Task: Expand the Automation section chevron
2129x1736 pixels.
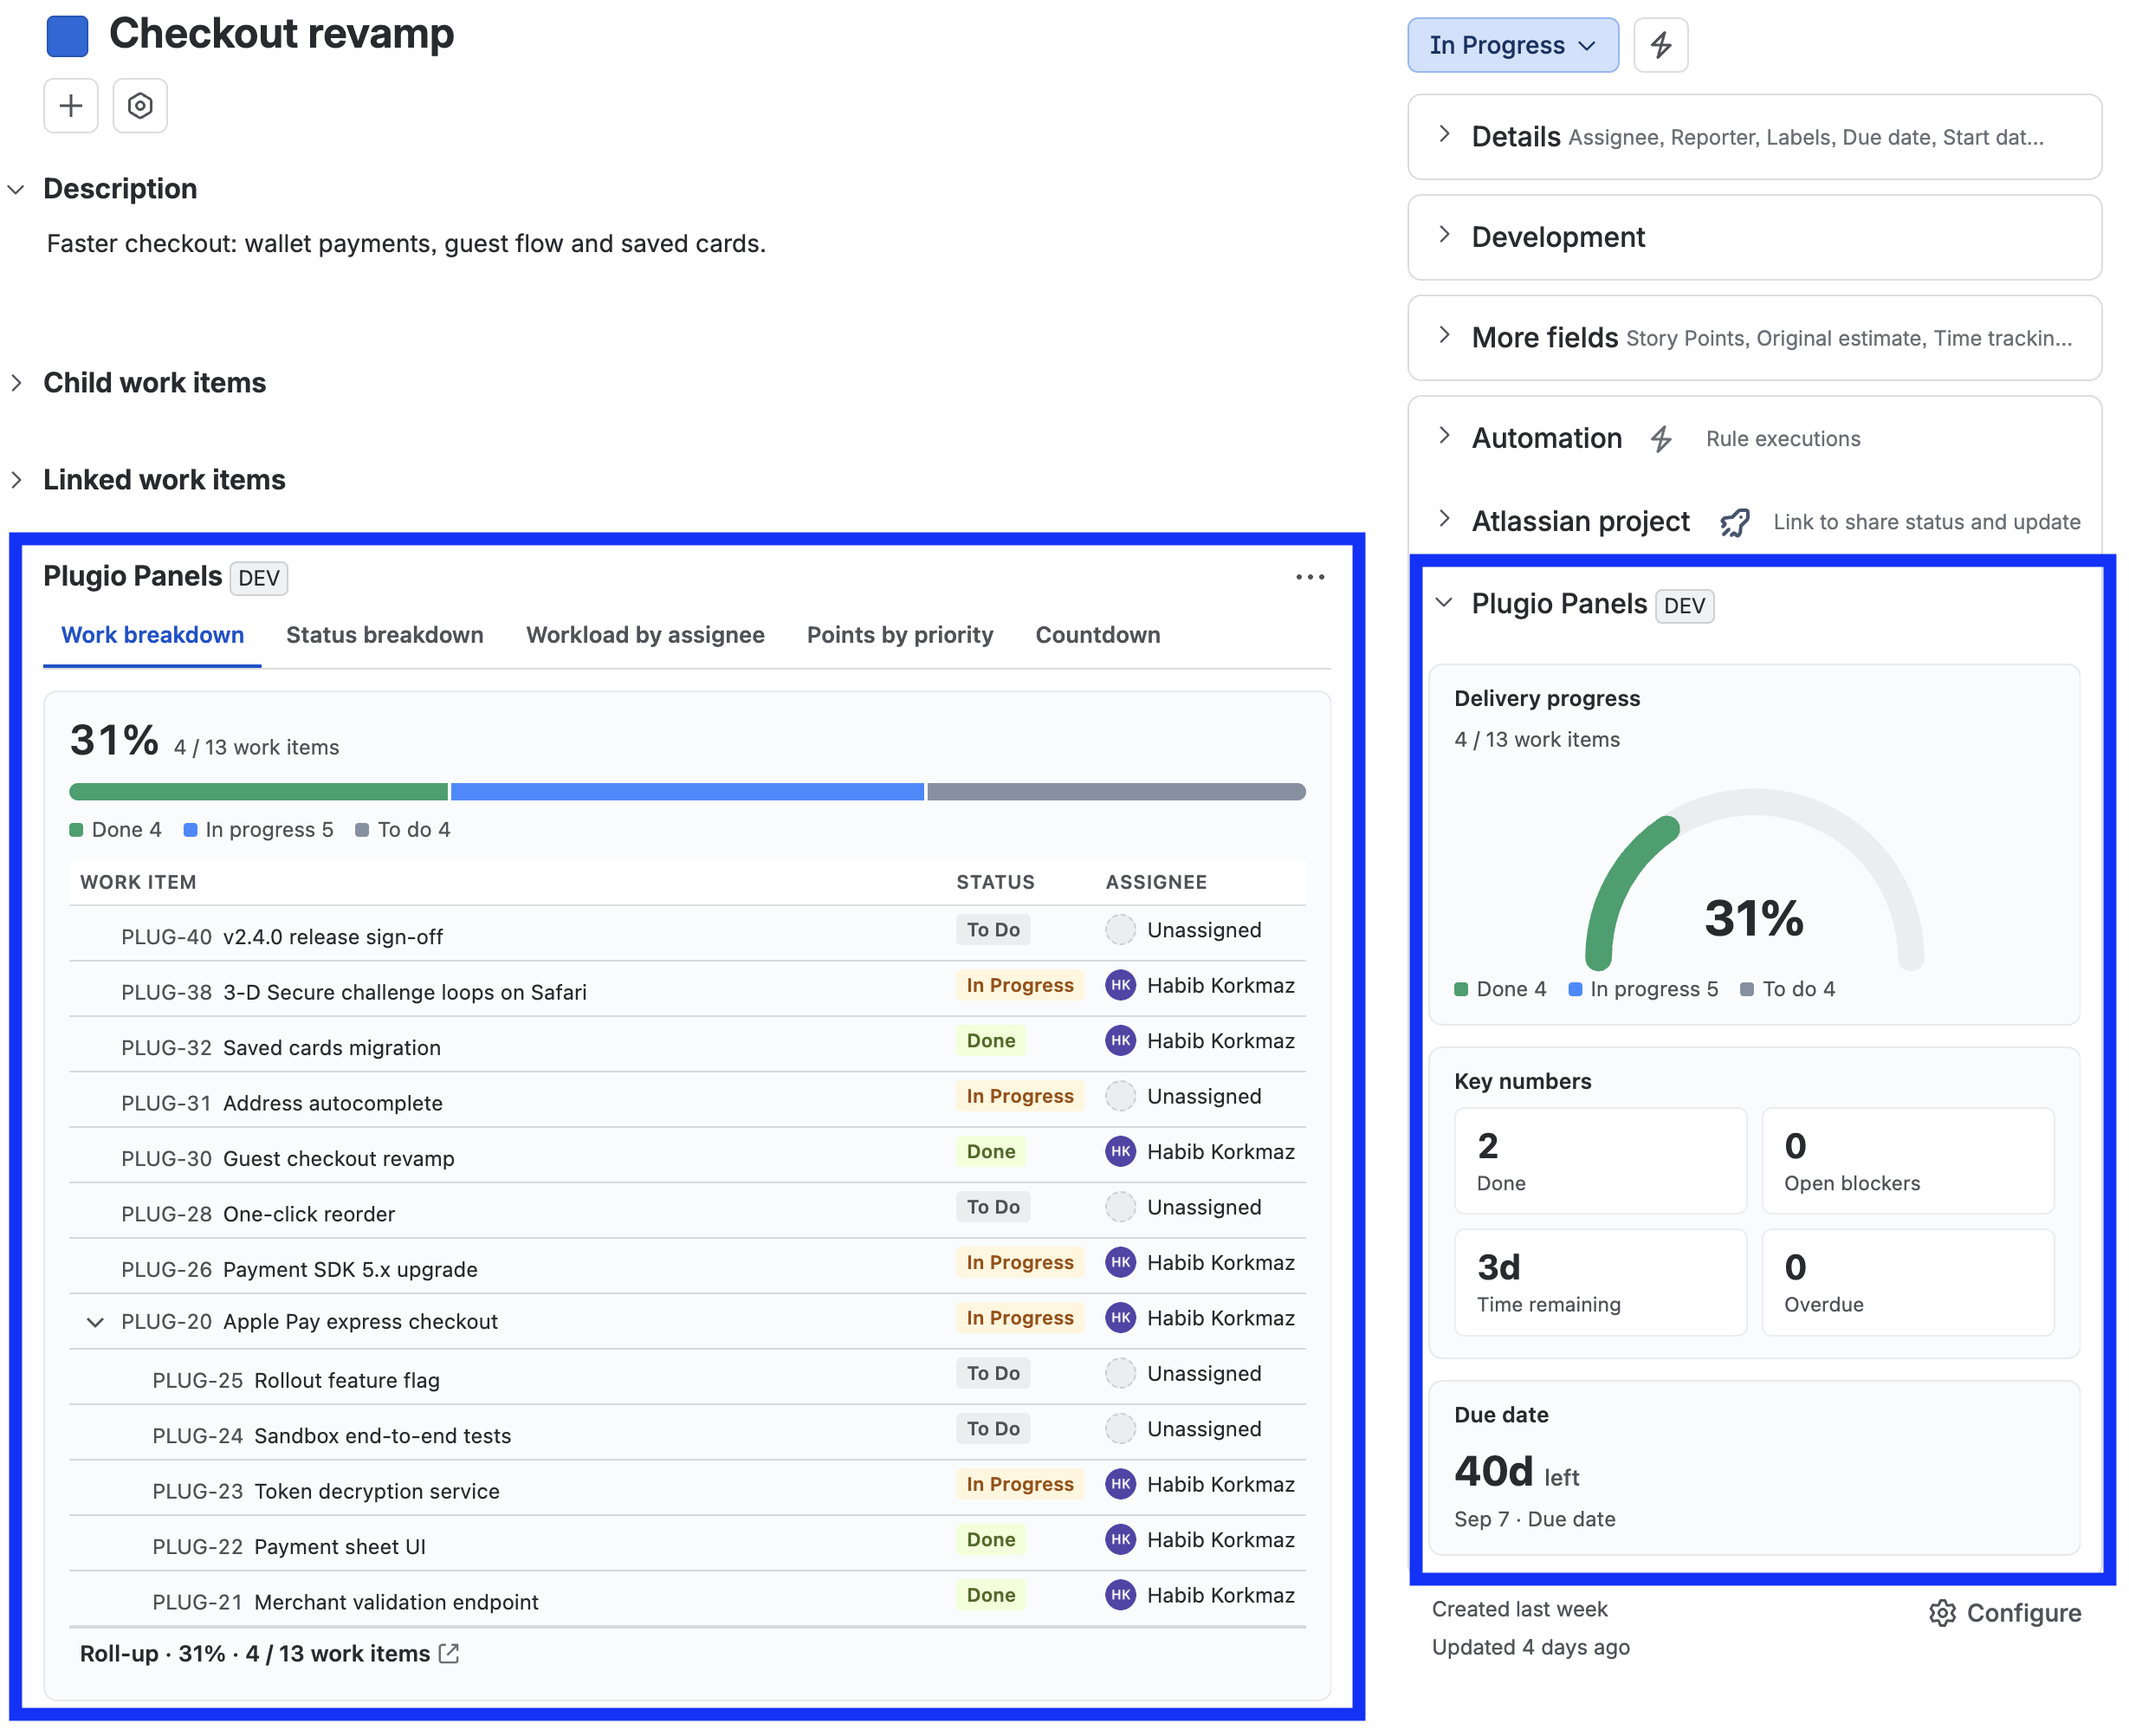Action: pyautogui.click(x=1443, y=435)
